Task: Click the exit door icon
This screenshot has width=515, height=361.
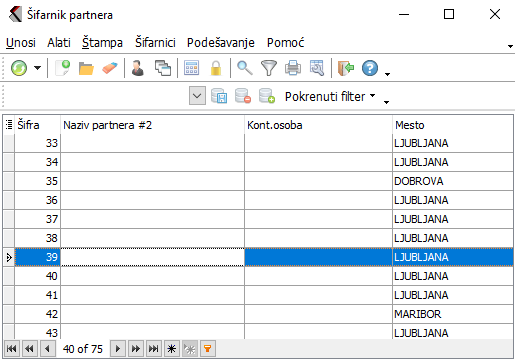Action: pyautogui.click(x=346, y=68)
